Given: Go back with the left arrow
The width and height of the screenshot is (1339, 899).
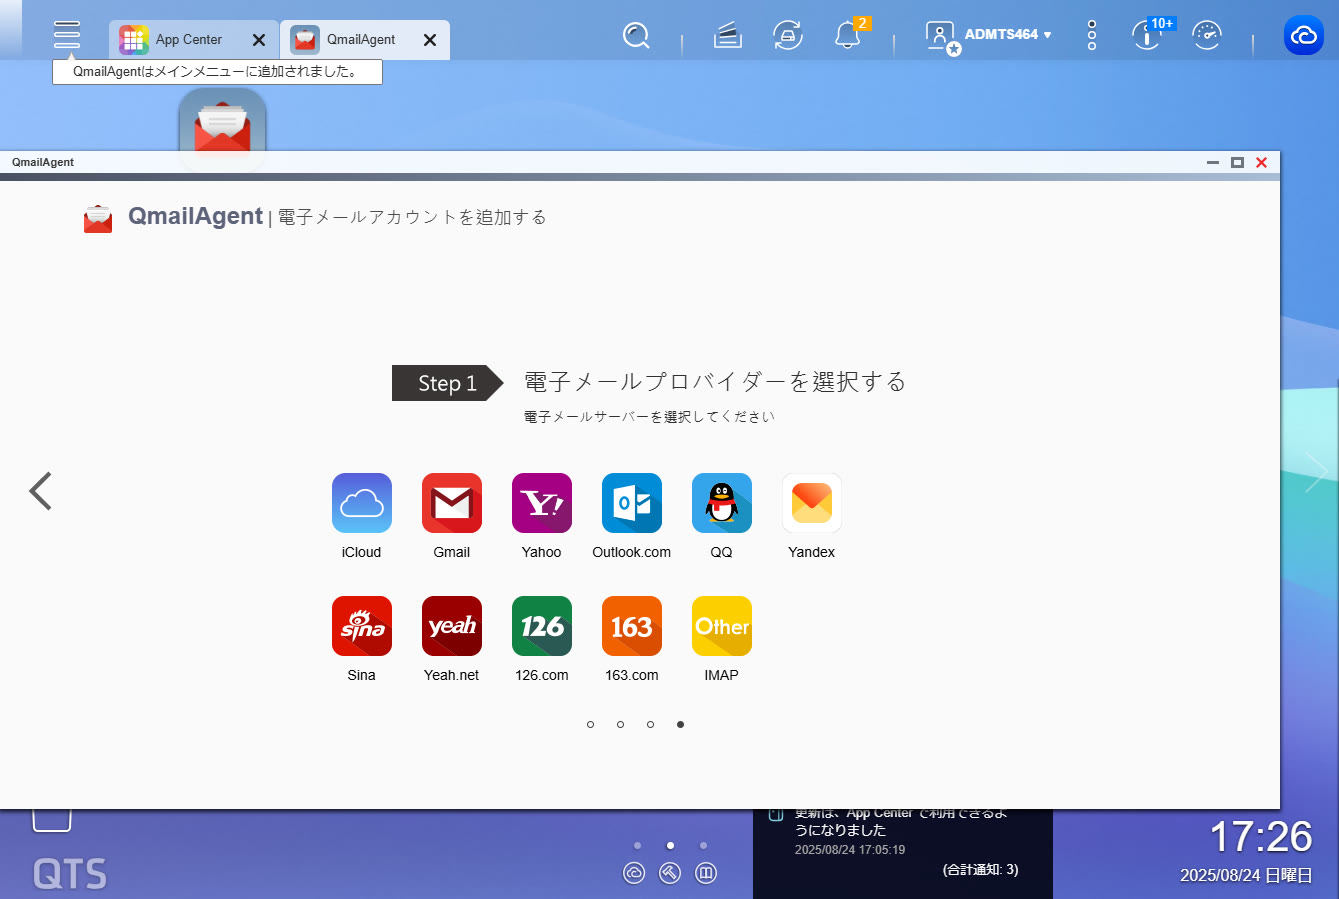Looking at the screenshot, I should pyautogui.click(x=40, y=491).
